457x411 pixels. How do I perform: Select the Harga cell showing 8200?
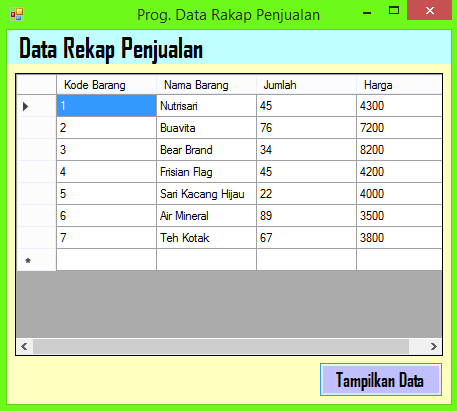tap(399, 150)
